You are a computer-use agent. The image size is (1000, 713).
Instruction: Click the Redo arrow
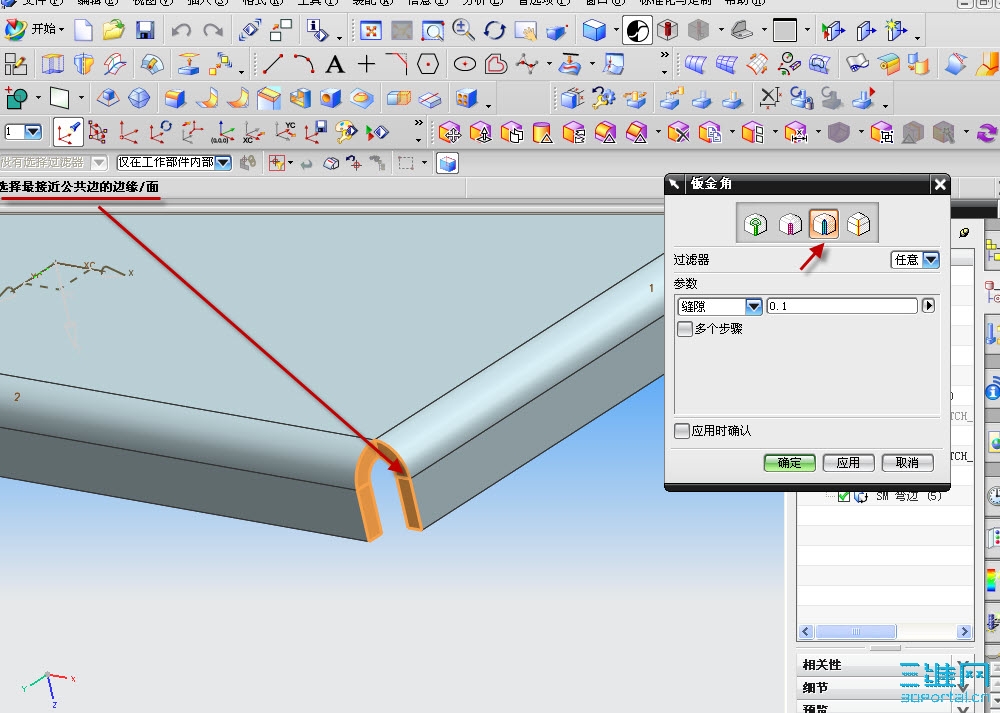point(212,30)
